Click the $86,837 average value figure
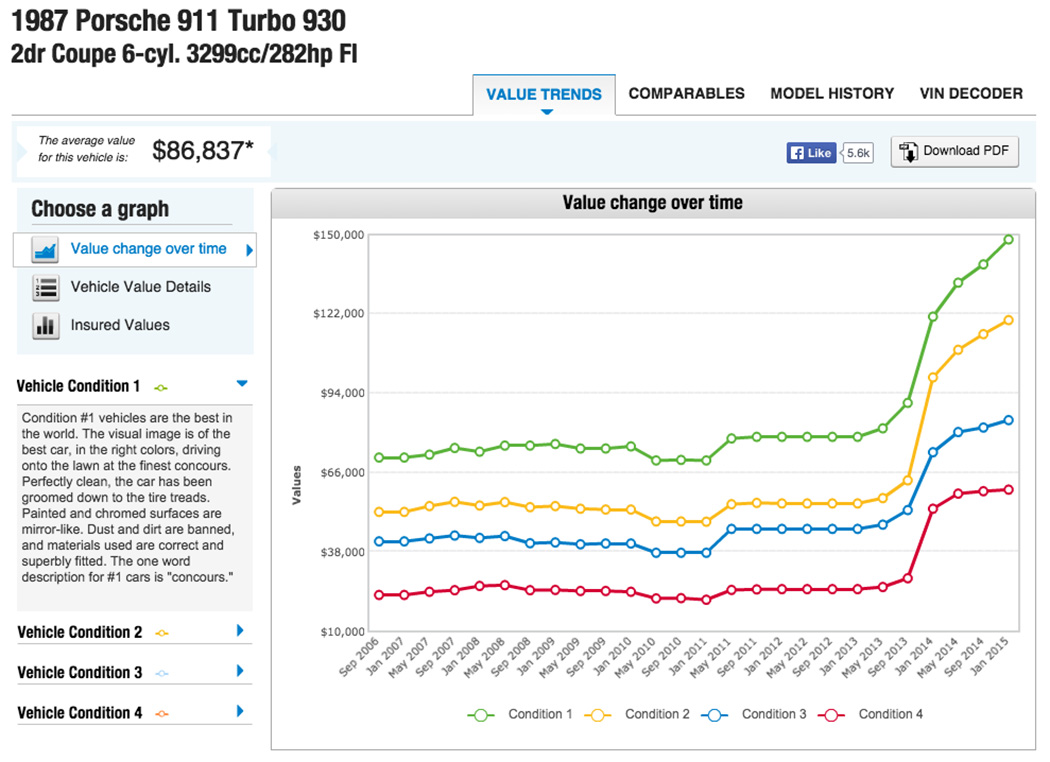Image resolution: width=1050 pixels, height=762 pixels. 202,151
